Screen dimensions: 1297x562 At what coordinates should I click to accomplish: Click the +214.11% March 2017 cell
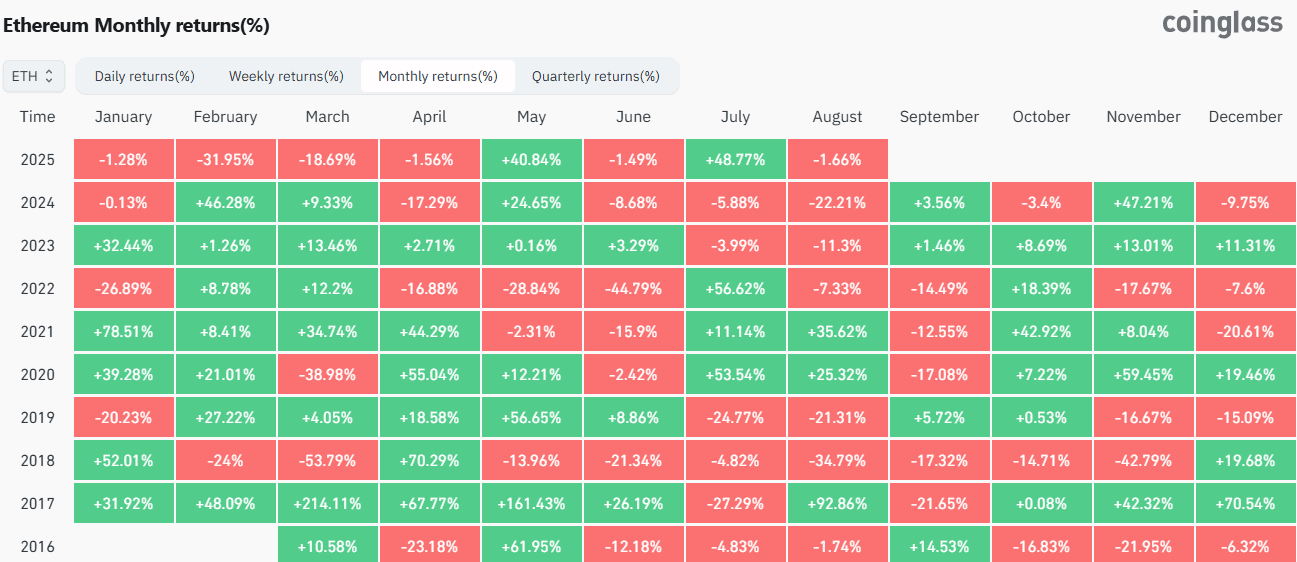[327, 504]
